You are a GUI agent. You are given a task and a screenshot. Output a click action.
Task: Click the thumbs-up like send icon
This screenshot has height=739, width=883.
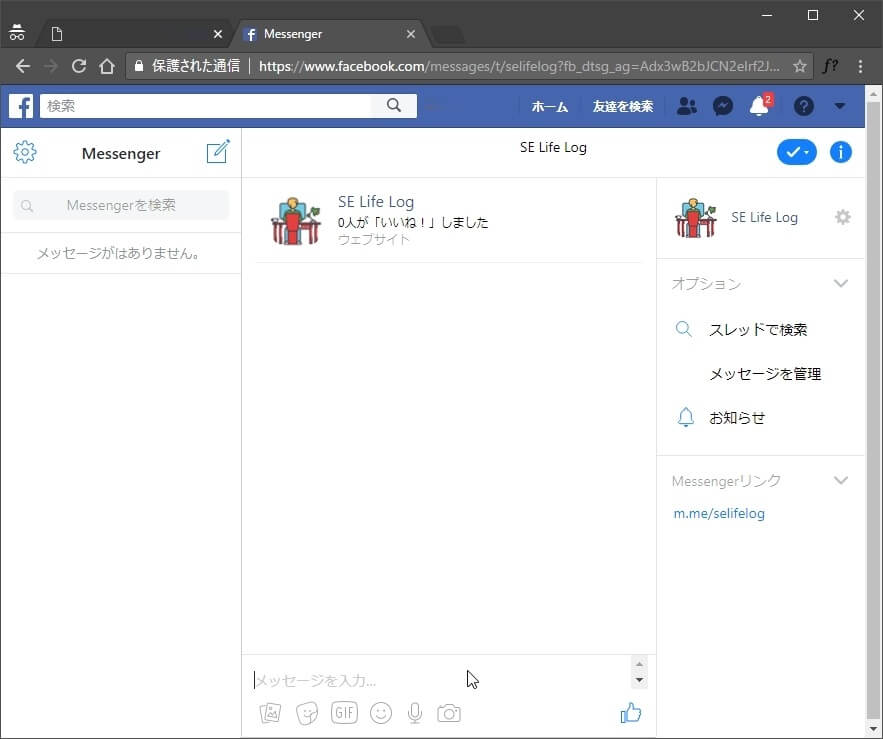630,713
